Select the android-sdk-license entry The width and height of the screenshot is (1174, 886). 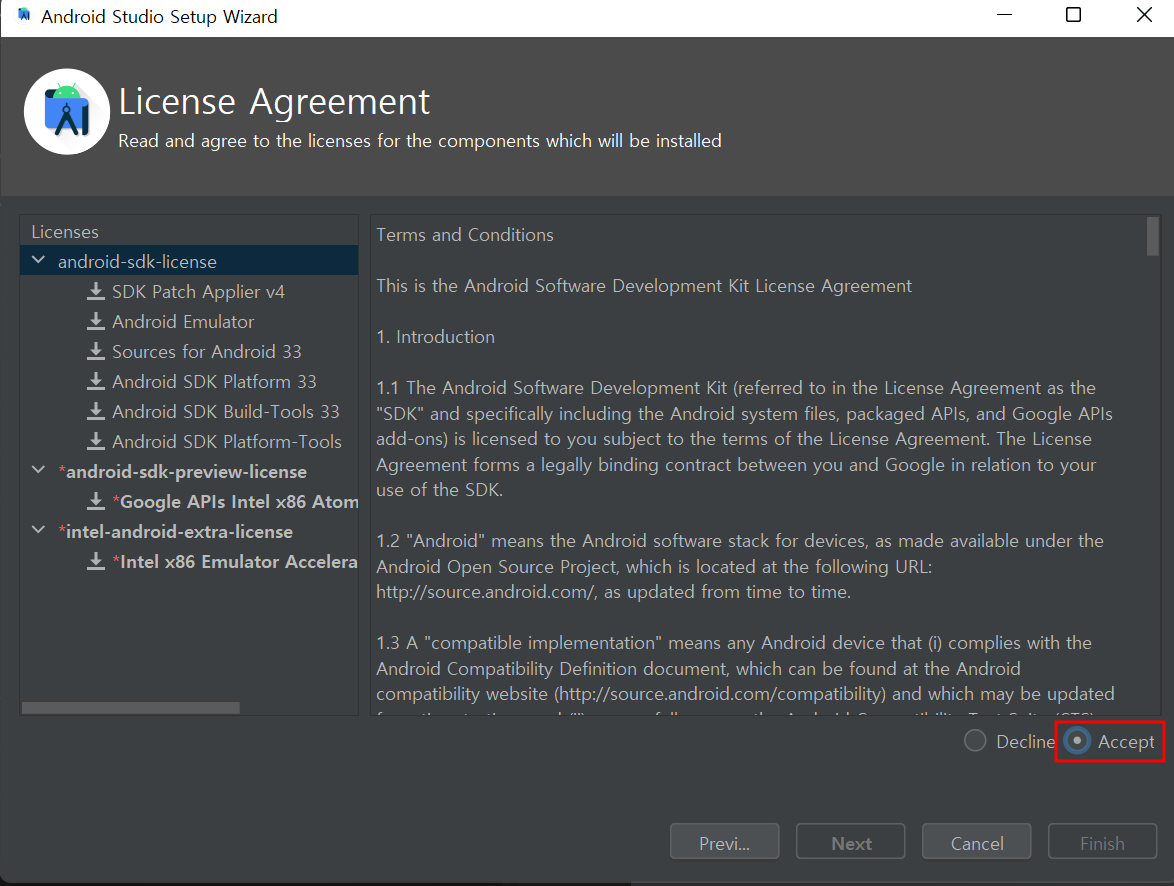pos(189,261)
